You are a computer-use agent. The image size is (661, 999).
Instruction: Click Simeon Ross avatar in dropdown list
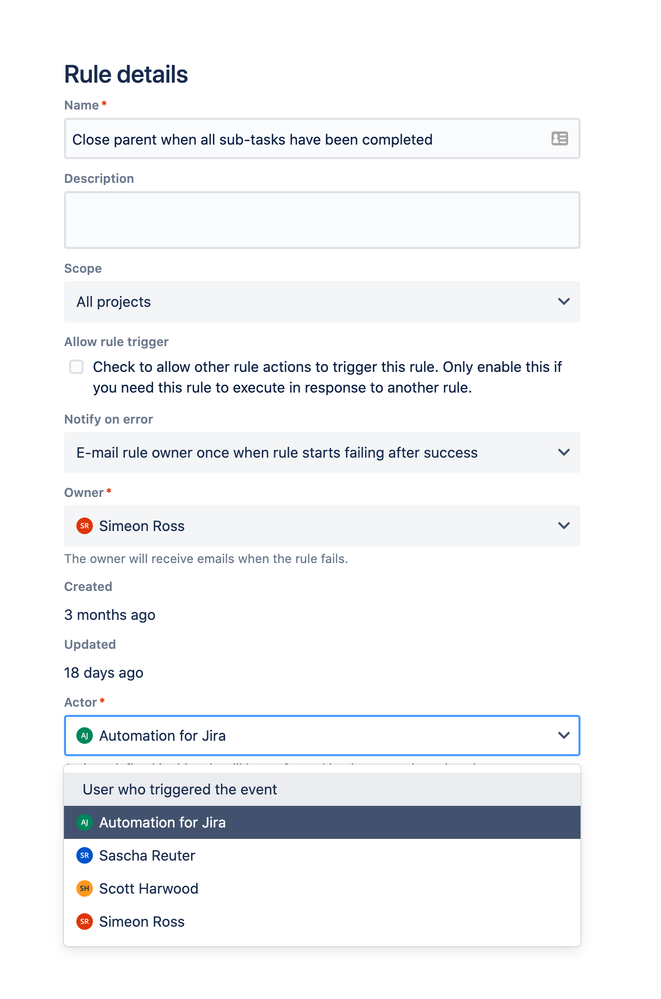tap(84, 922)
